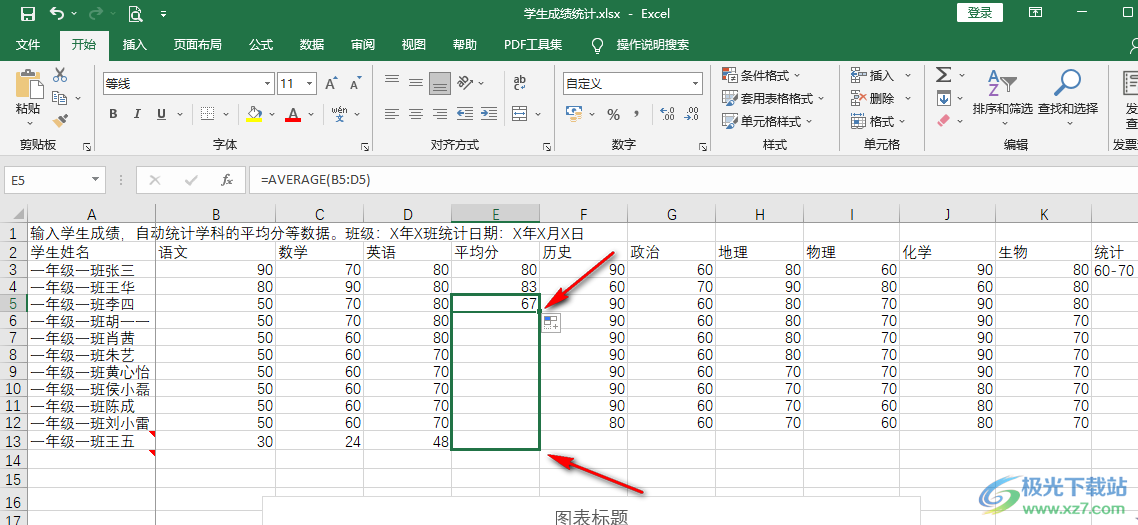The image size is (1138, 525).
Task: Open the 文件 File tab
Action: pos(28,44)
